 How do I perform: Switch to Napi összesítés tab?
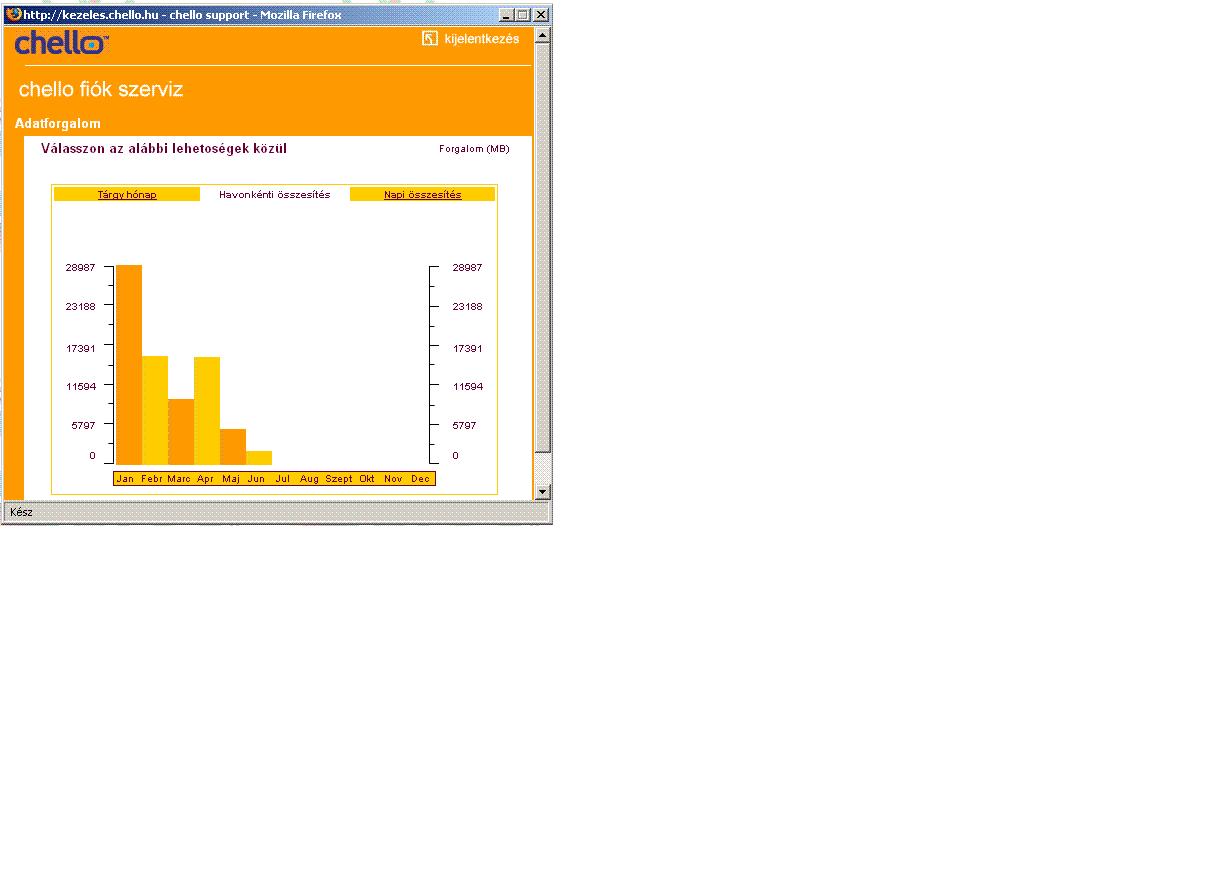(x=422, y=195)
